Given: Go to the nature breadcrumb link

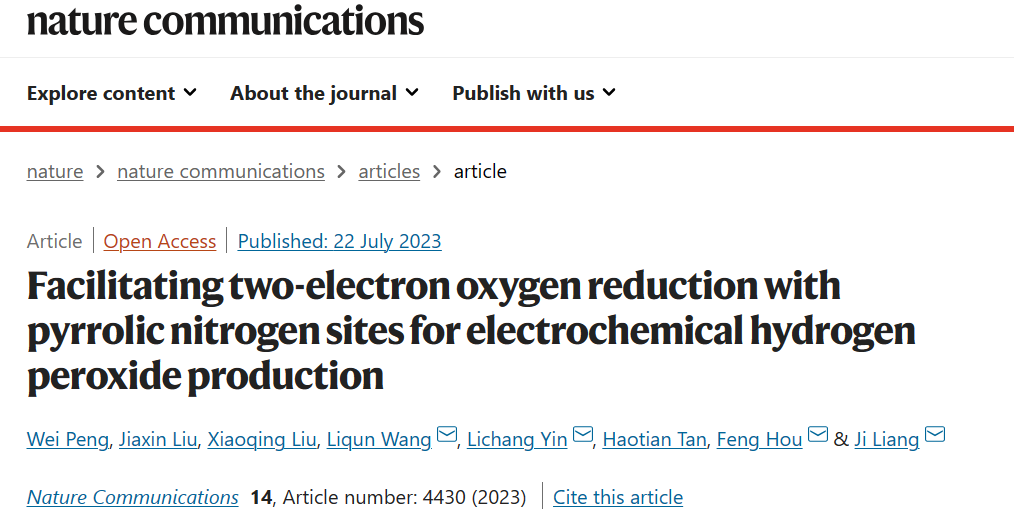Looking at the screenshot, I should [x=55, y=171].
